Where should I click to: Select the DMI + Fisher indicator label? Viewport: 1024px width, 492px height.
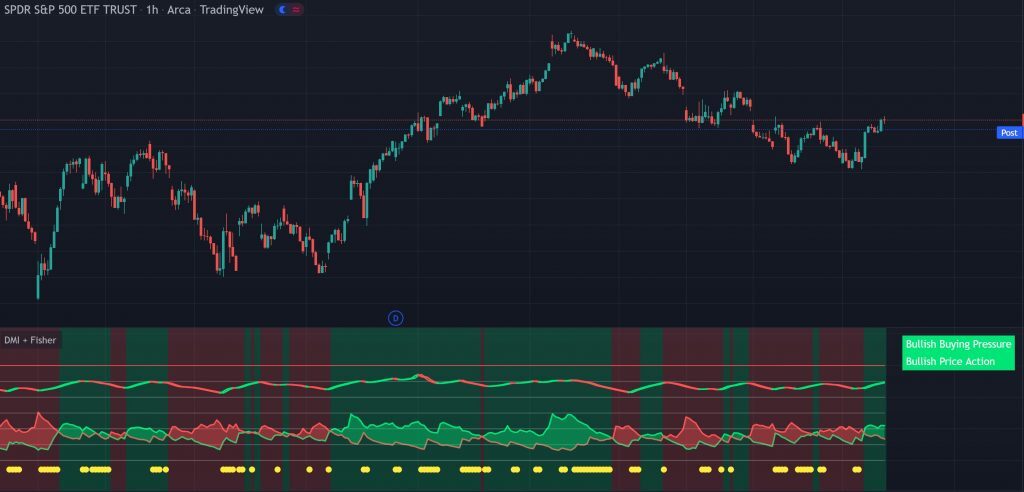coord(32,340)
